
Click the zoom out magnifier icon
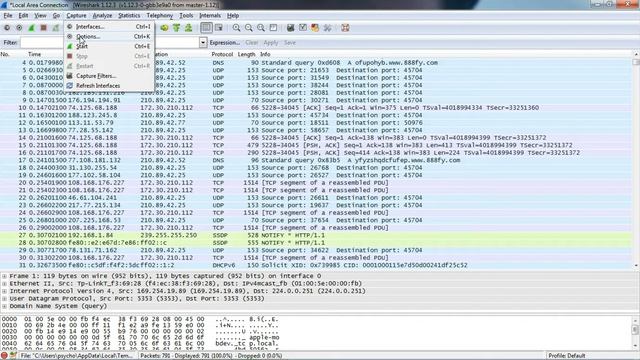click(x=249, y=28)
